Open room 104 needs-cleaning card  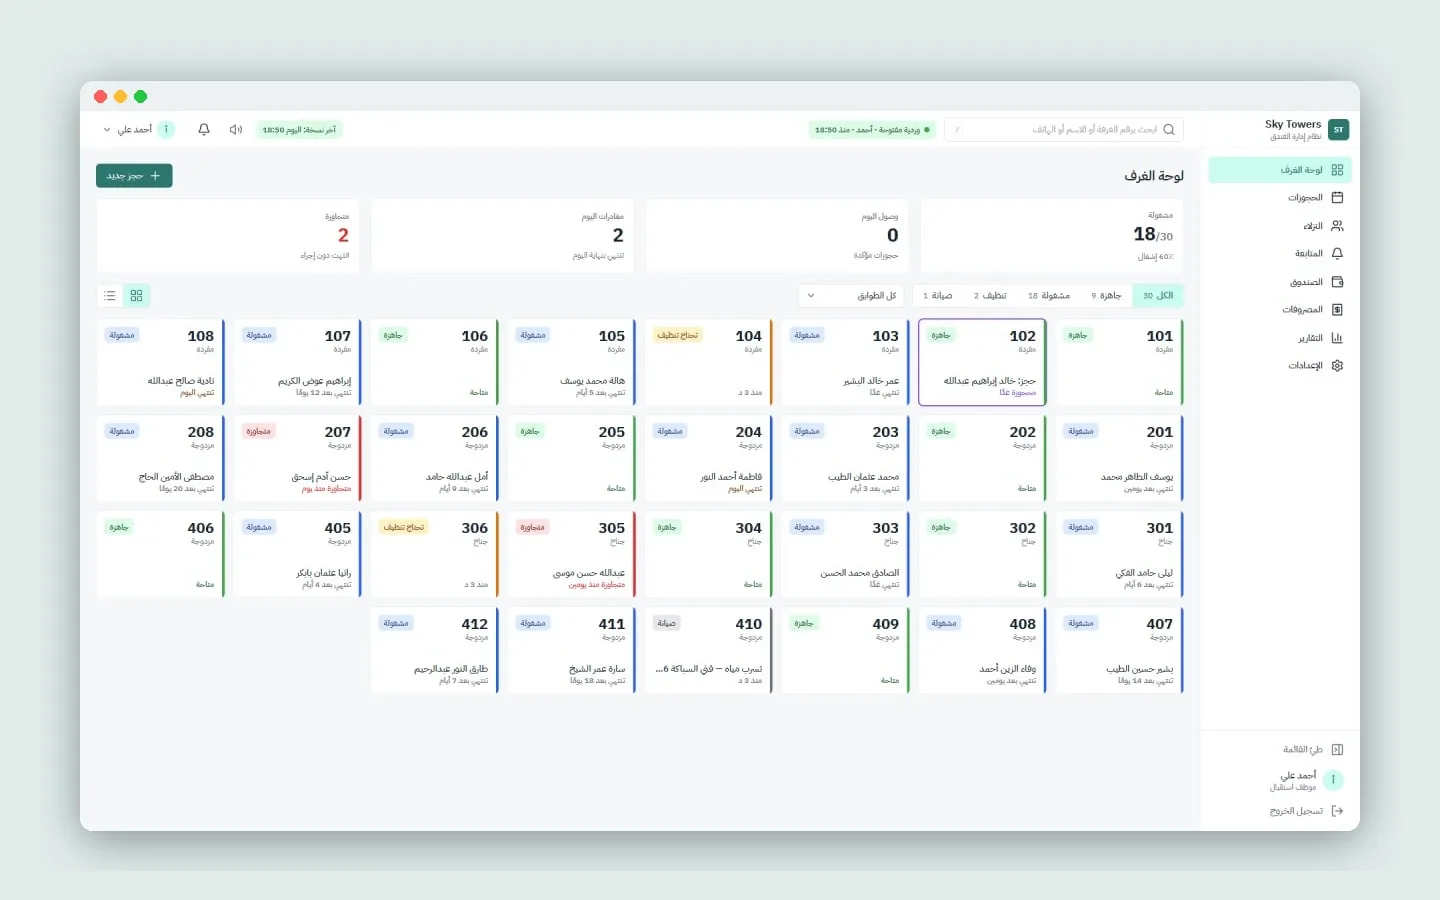(708, 362)
